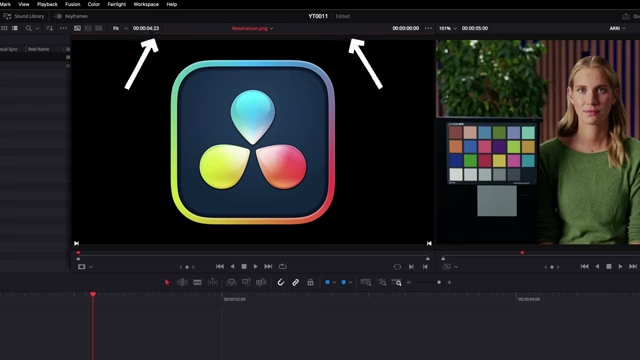Toggle Position Lock padlock icon
Screen dimensions: 640x360
(310, 282)
